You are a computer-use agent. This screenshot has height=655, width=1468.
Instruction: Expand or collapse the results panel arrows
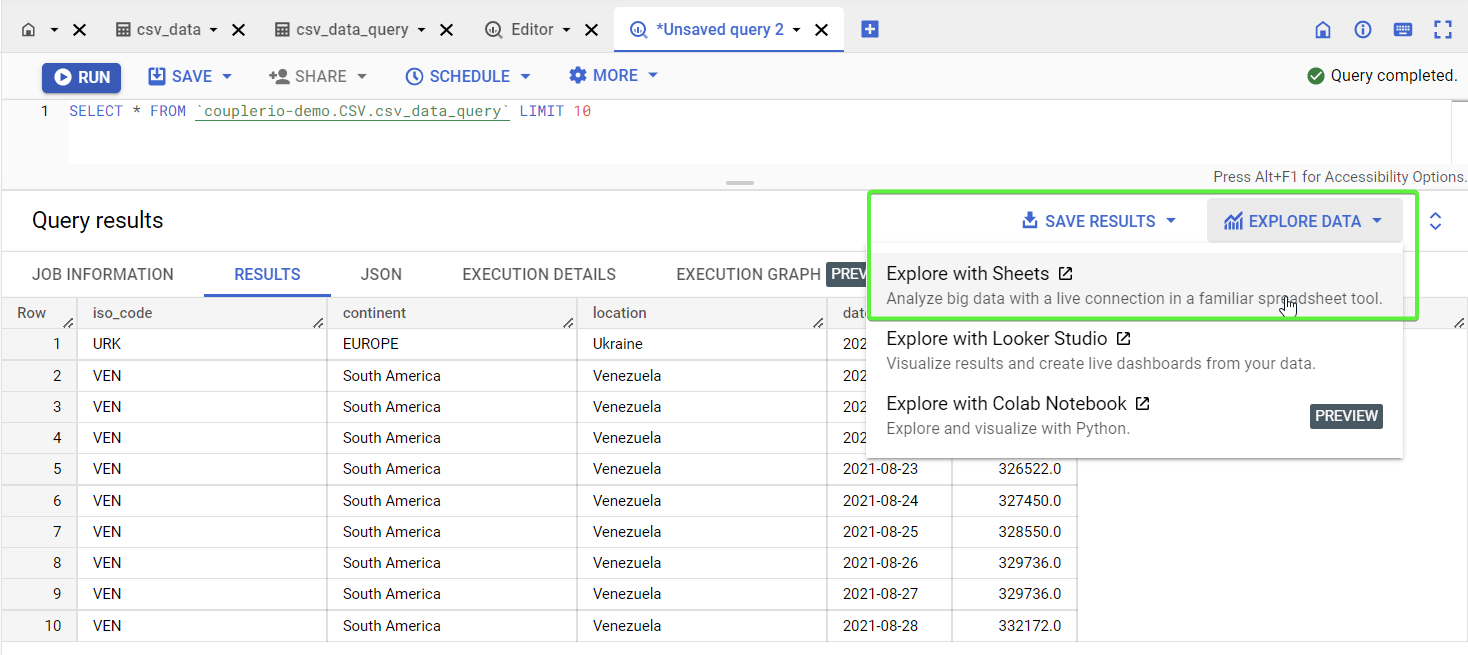(x=1435, y=221)
